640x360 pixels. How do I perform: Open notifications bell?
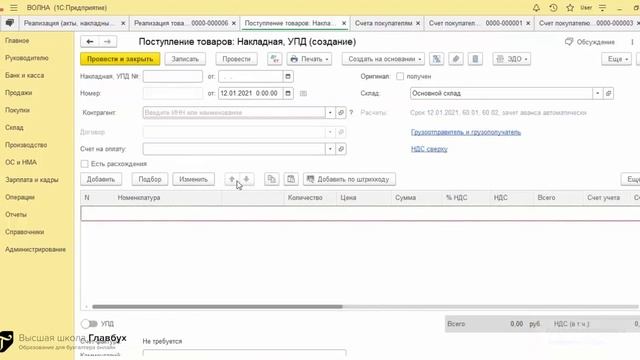click(x=536, y=8)
